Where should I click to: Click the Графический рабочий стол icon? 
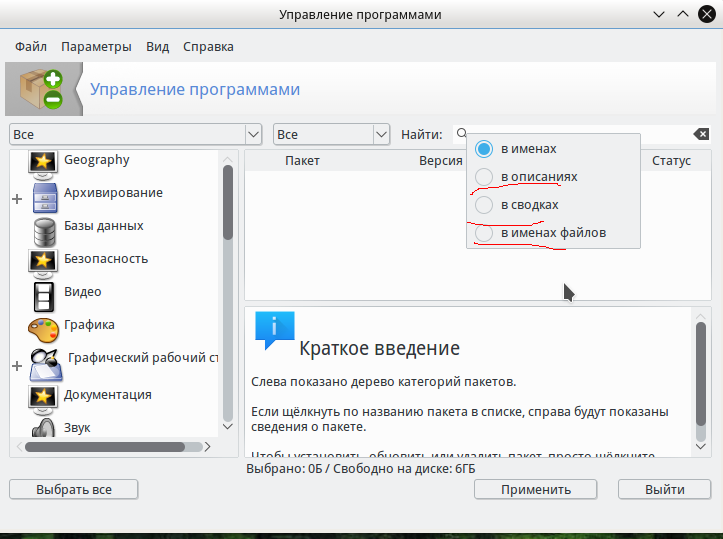[45, 364]
